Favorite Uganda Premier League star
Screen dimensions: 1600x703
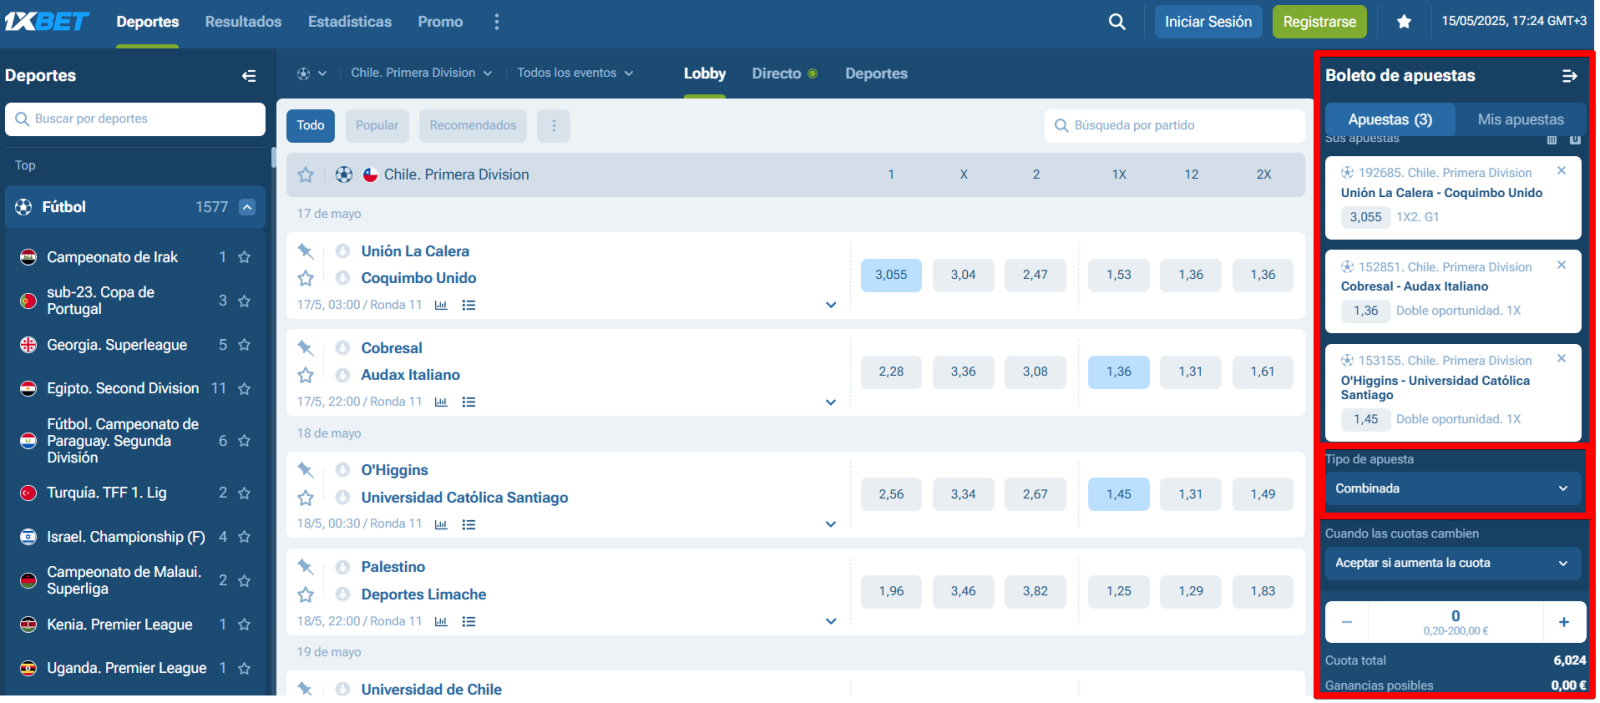[244, 668]
